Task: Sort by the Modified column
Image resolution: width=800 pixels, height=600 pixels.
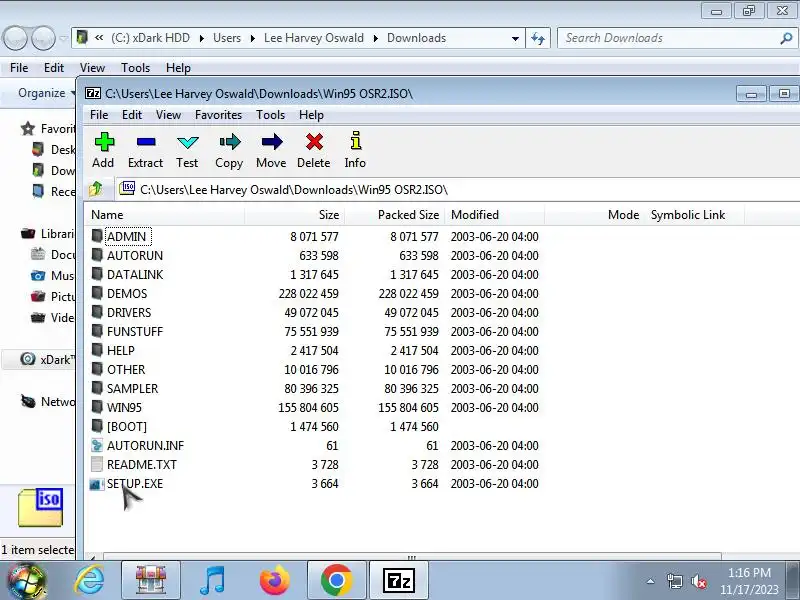Action: click(x=494, y=215)
